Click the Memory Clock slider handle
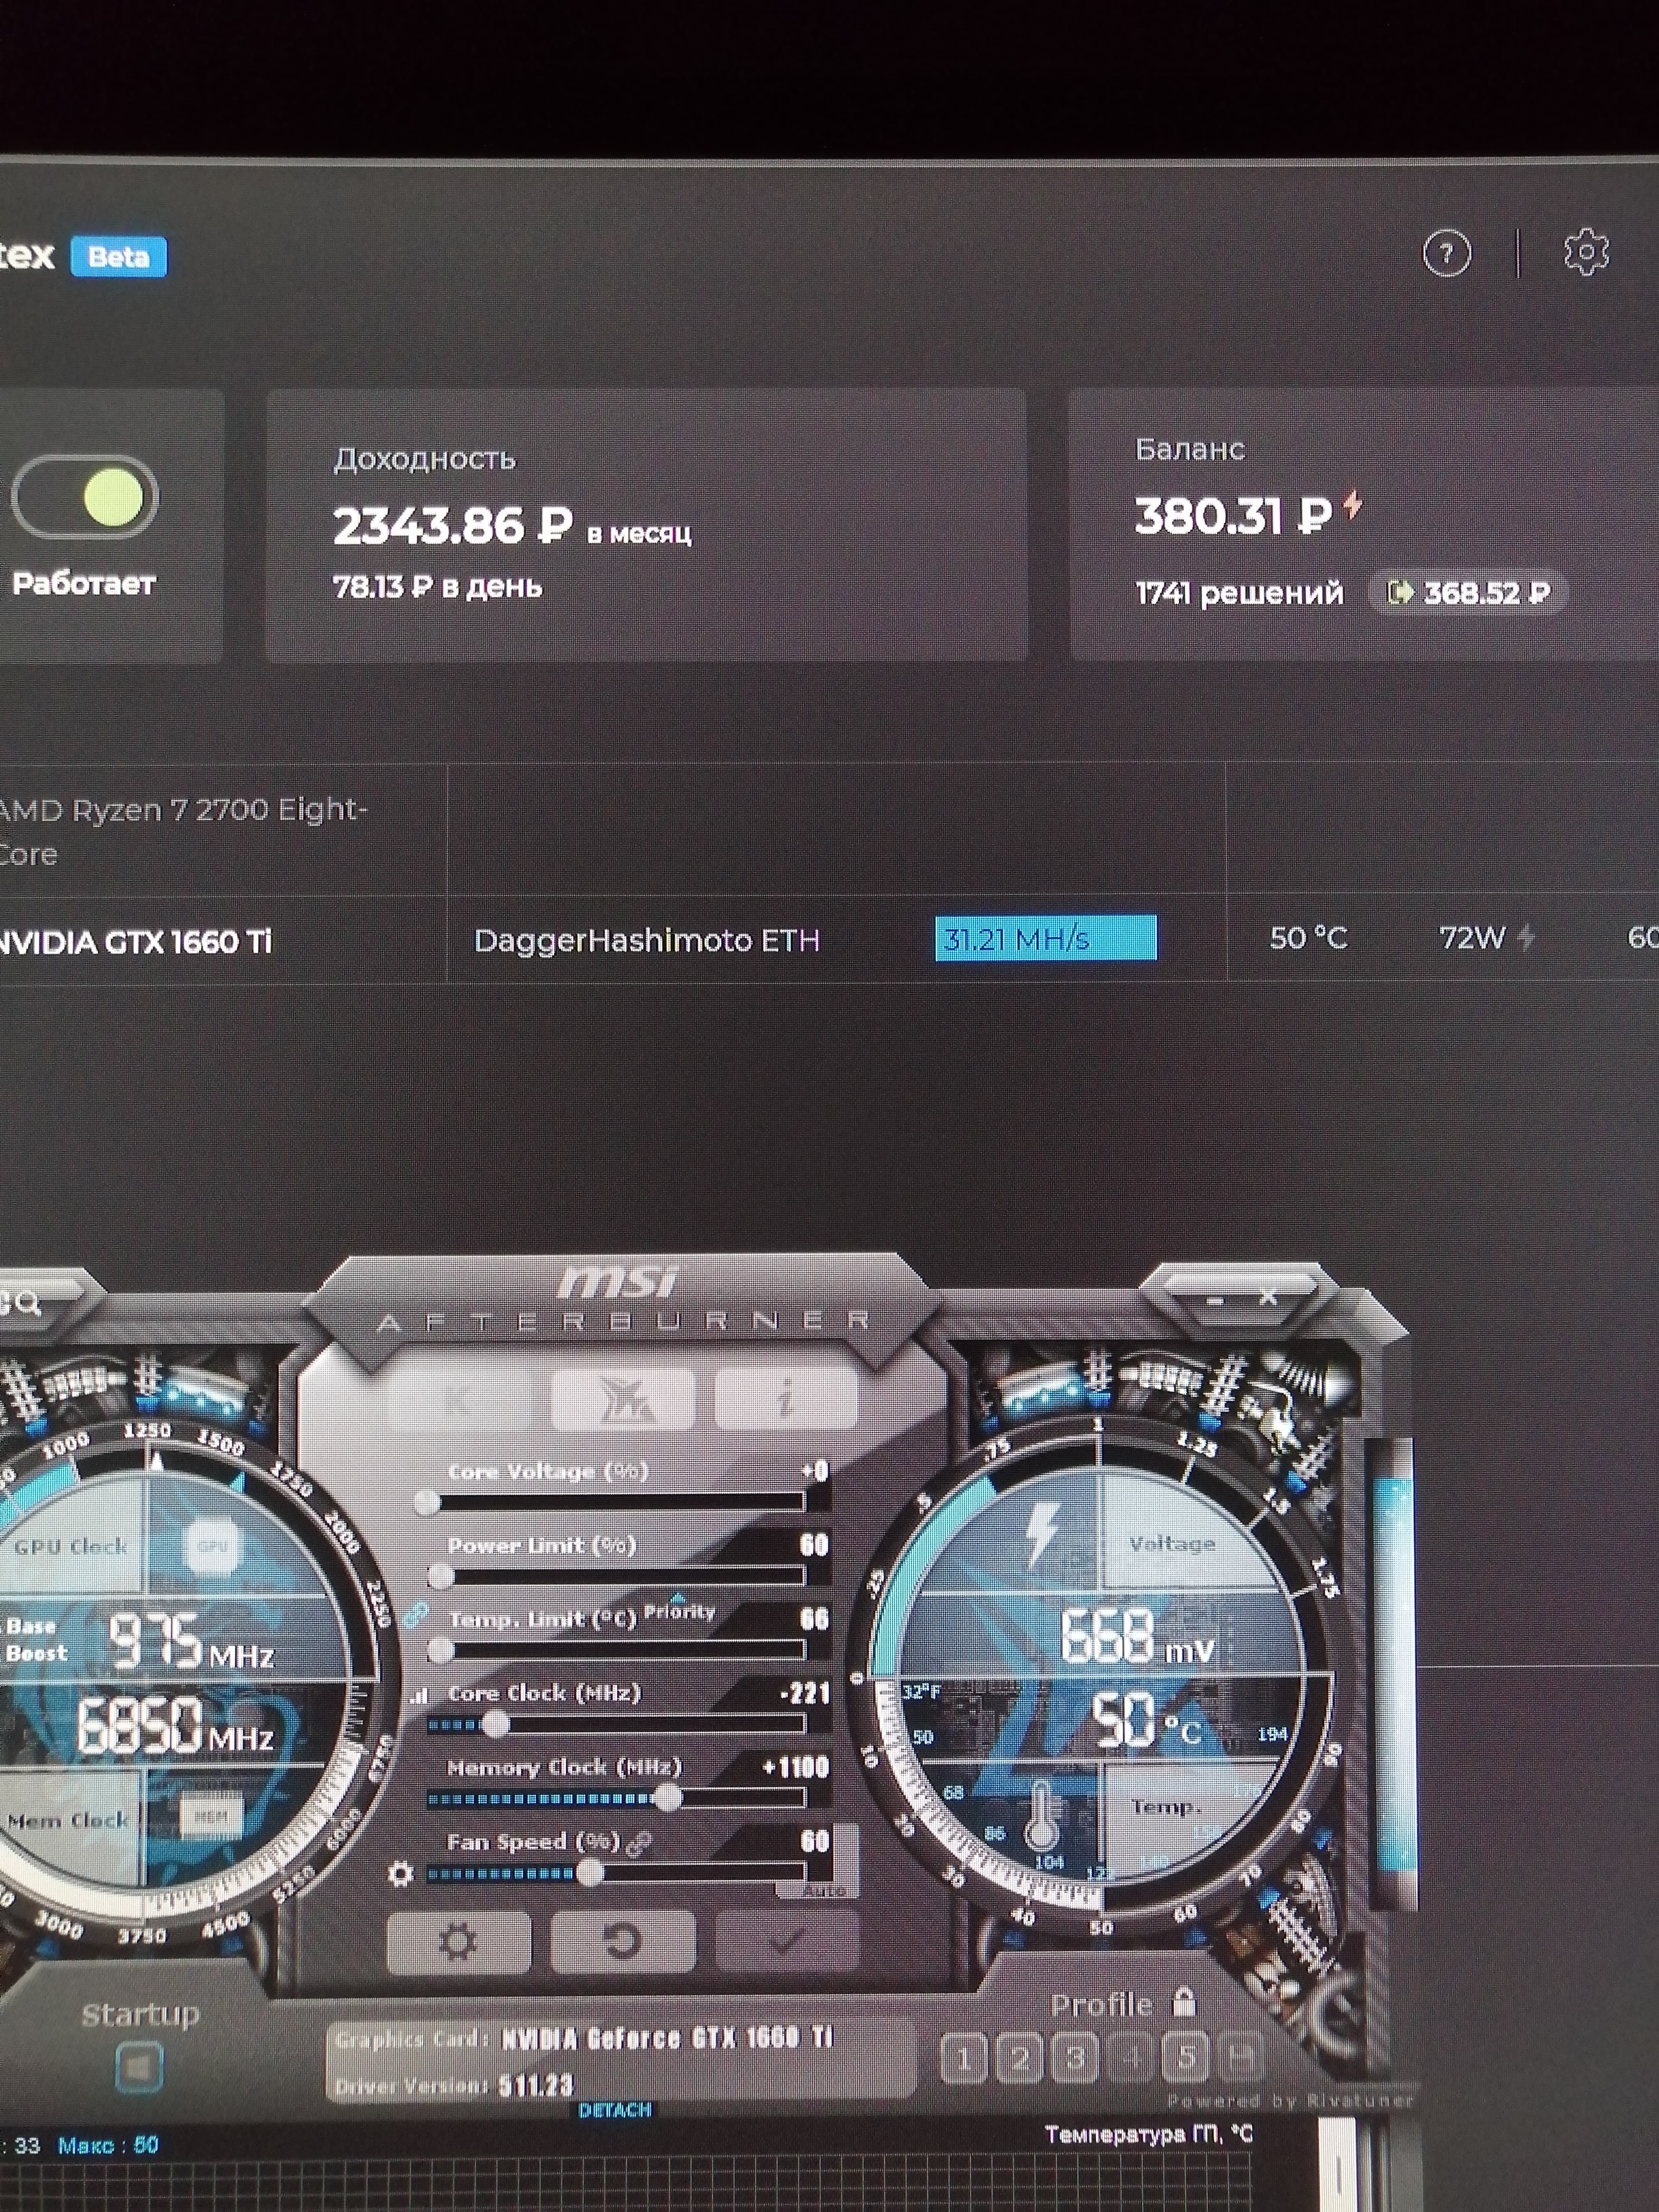 click(x=668, y=1798)
